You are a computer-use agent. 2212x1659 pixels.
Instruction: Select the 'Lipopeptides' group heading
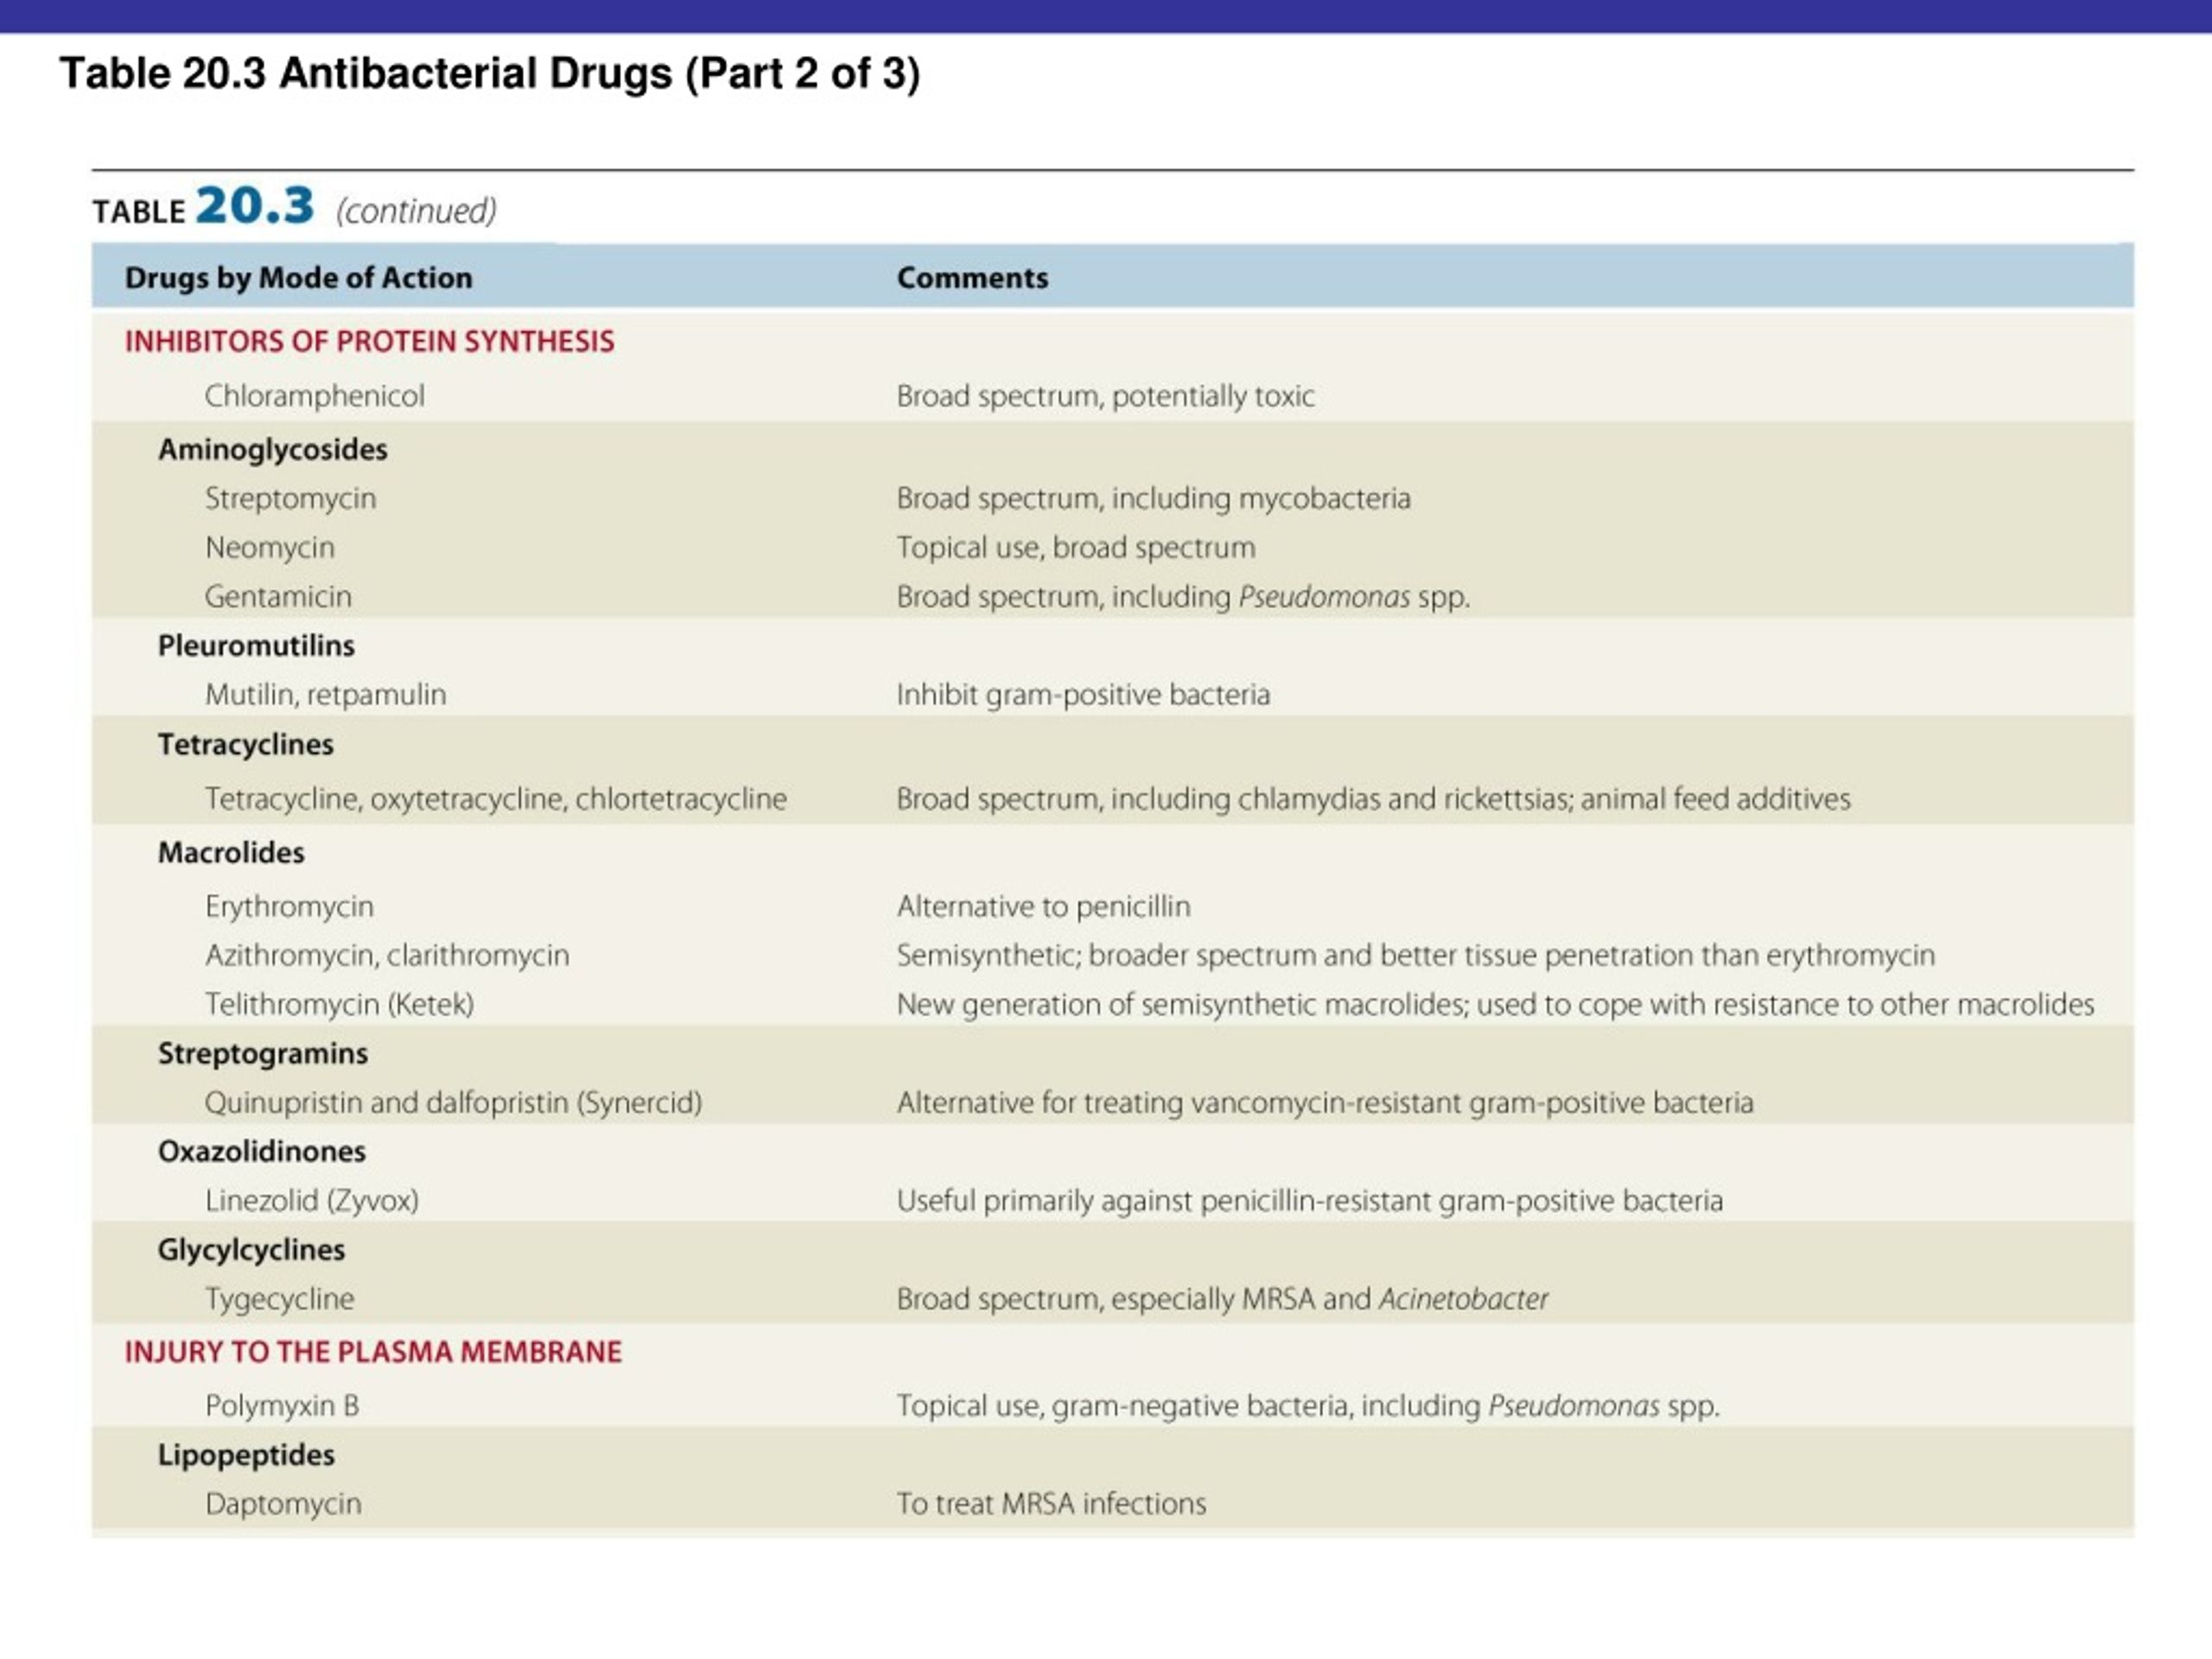(x=246, y=1455)
